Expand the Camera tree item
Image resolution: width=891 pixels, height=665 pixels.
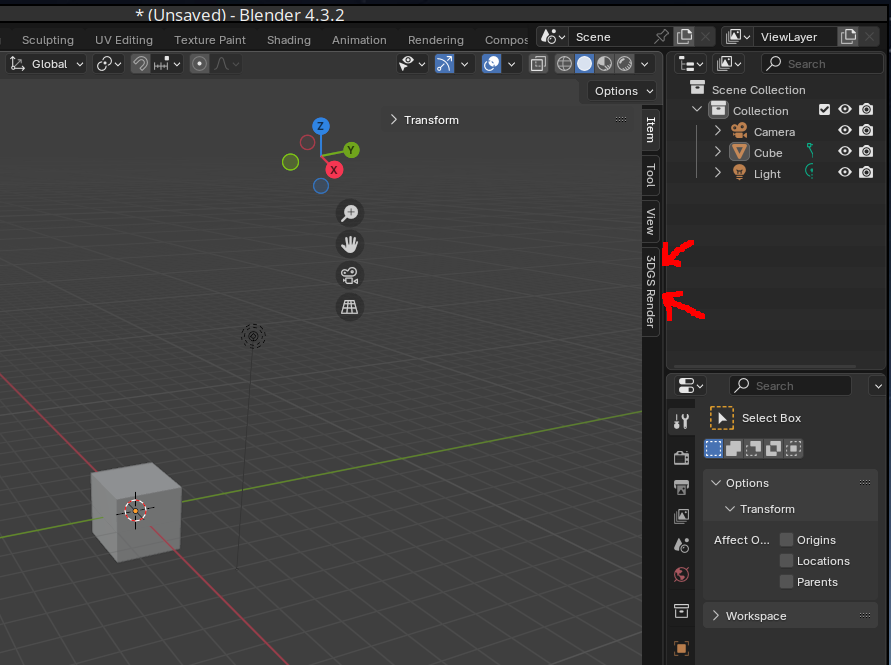717,131
